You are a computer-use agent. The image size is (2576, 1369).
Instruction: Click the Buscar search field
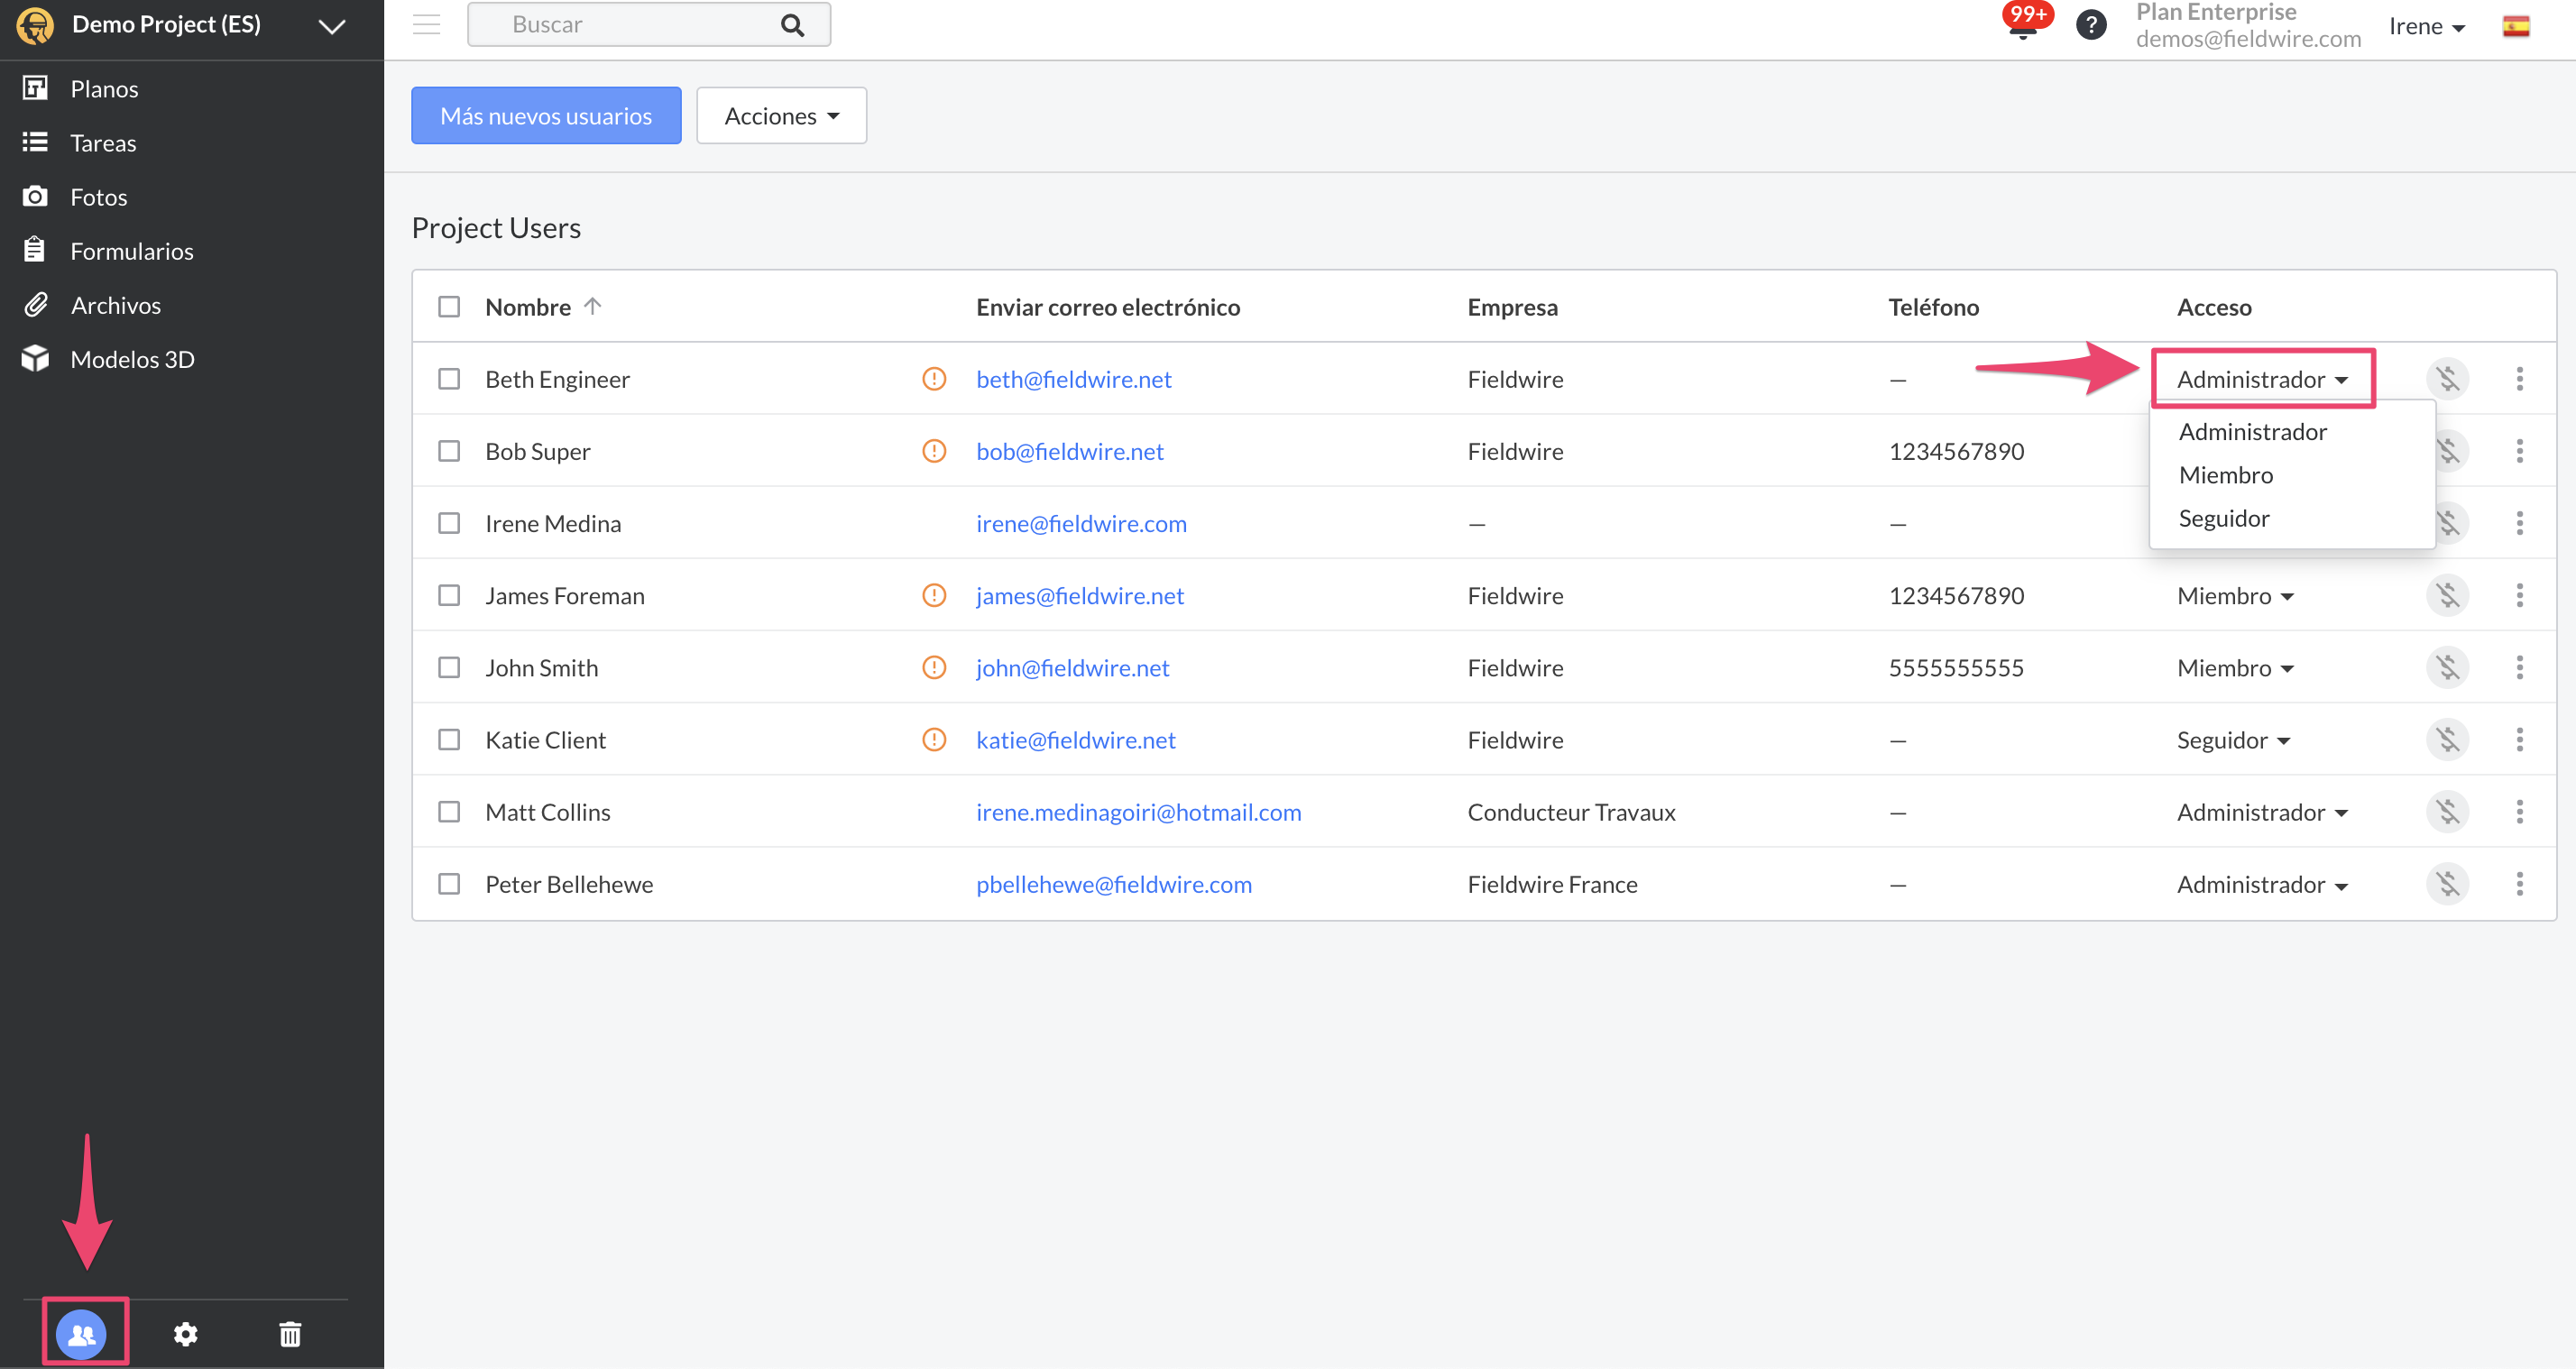[x=630, y=24]
